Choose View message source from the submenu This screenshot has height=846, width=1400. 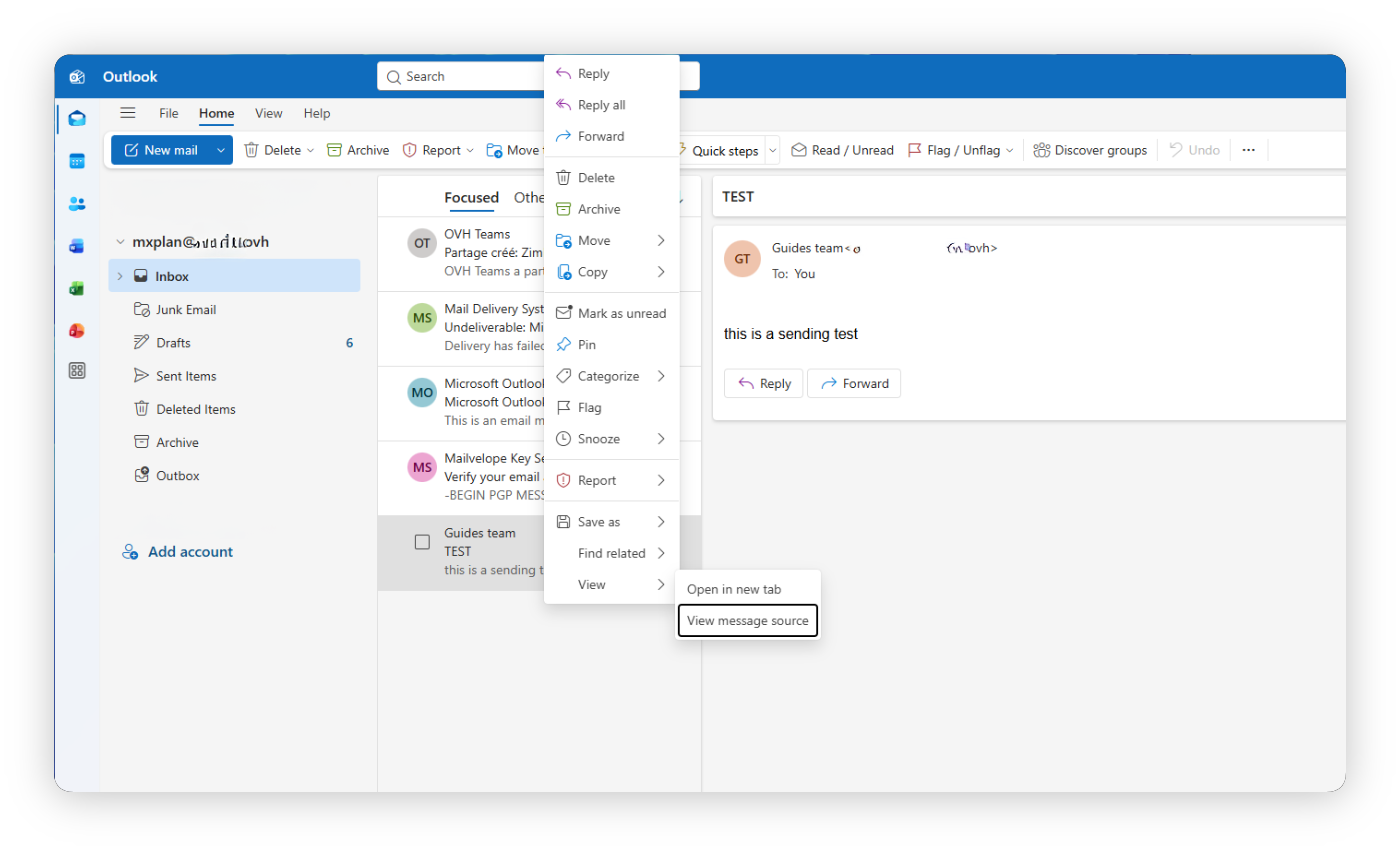tap(747, 620)
